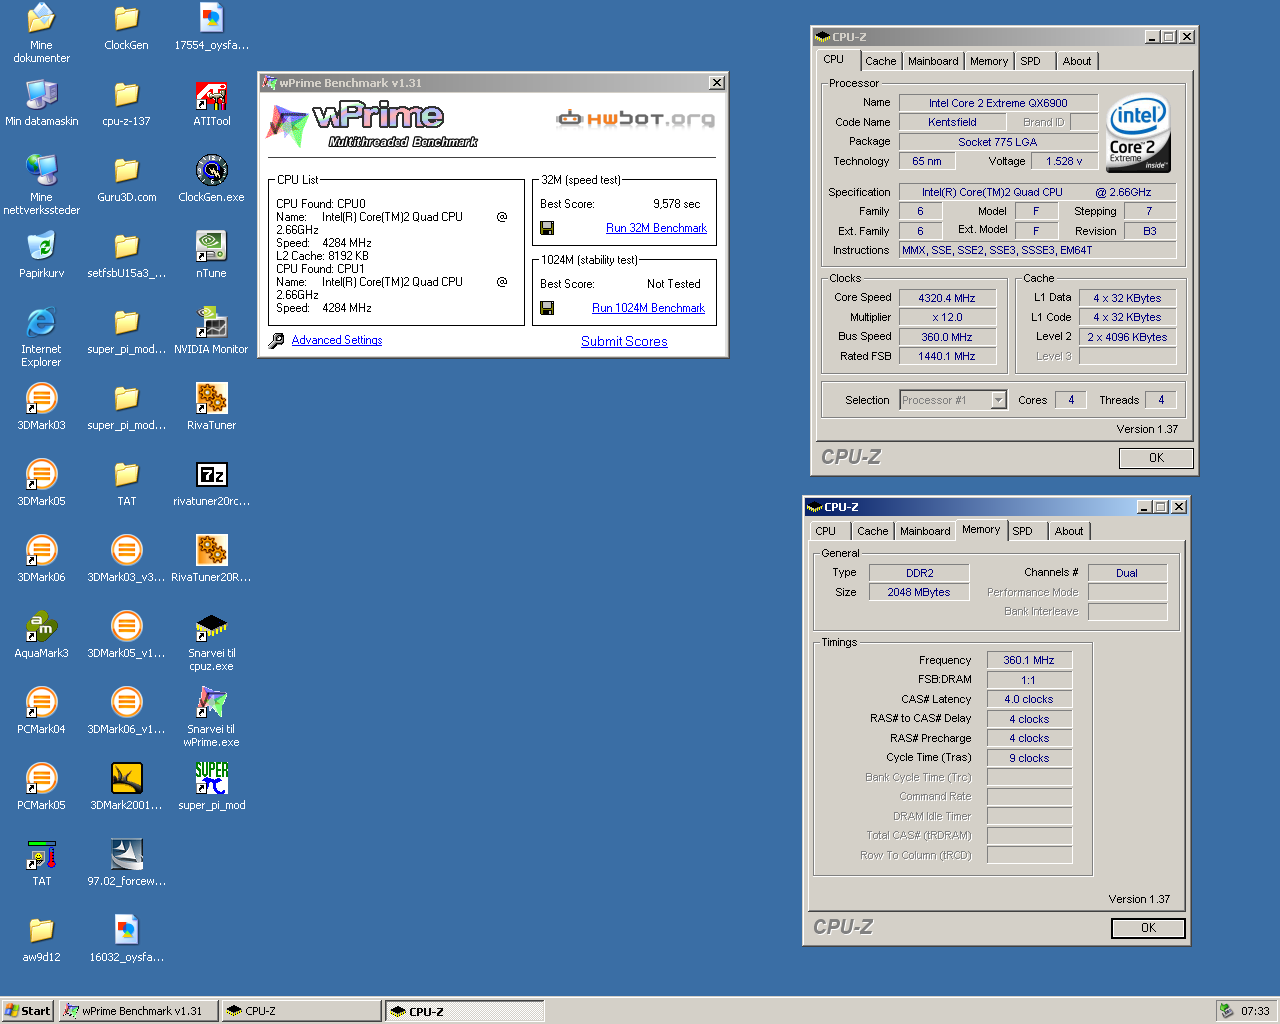This screenshot has width=1280, height=1024.
Task: Open Snarvei til wPrime.exe shortcut
Action: point(211,718)
